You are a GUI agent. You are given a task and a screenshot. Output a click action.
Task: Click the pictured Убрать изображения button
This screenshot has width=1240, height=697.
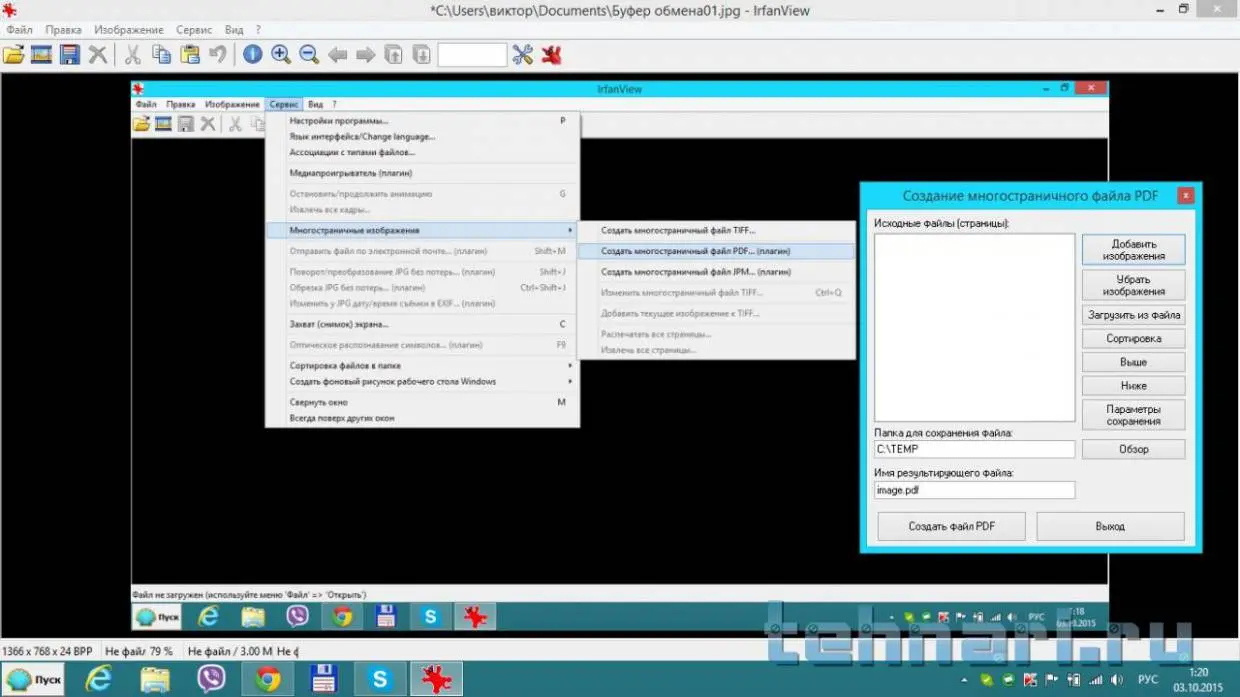[x=1133, y=285]
